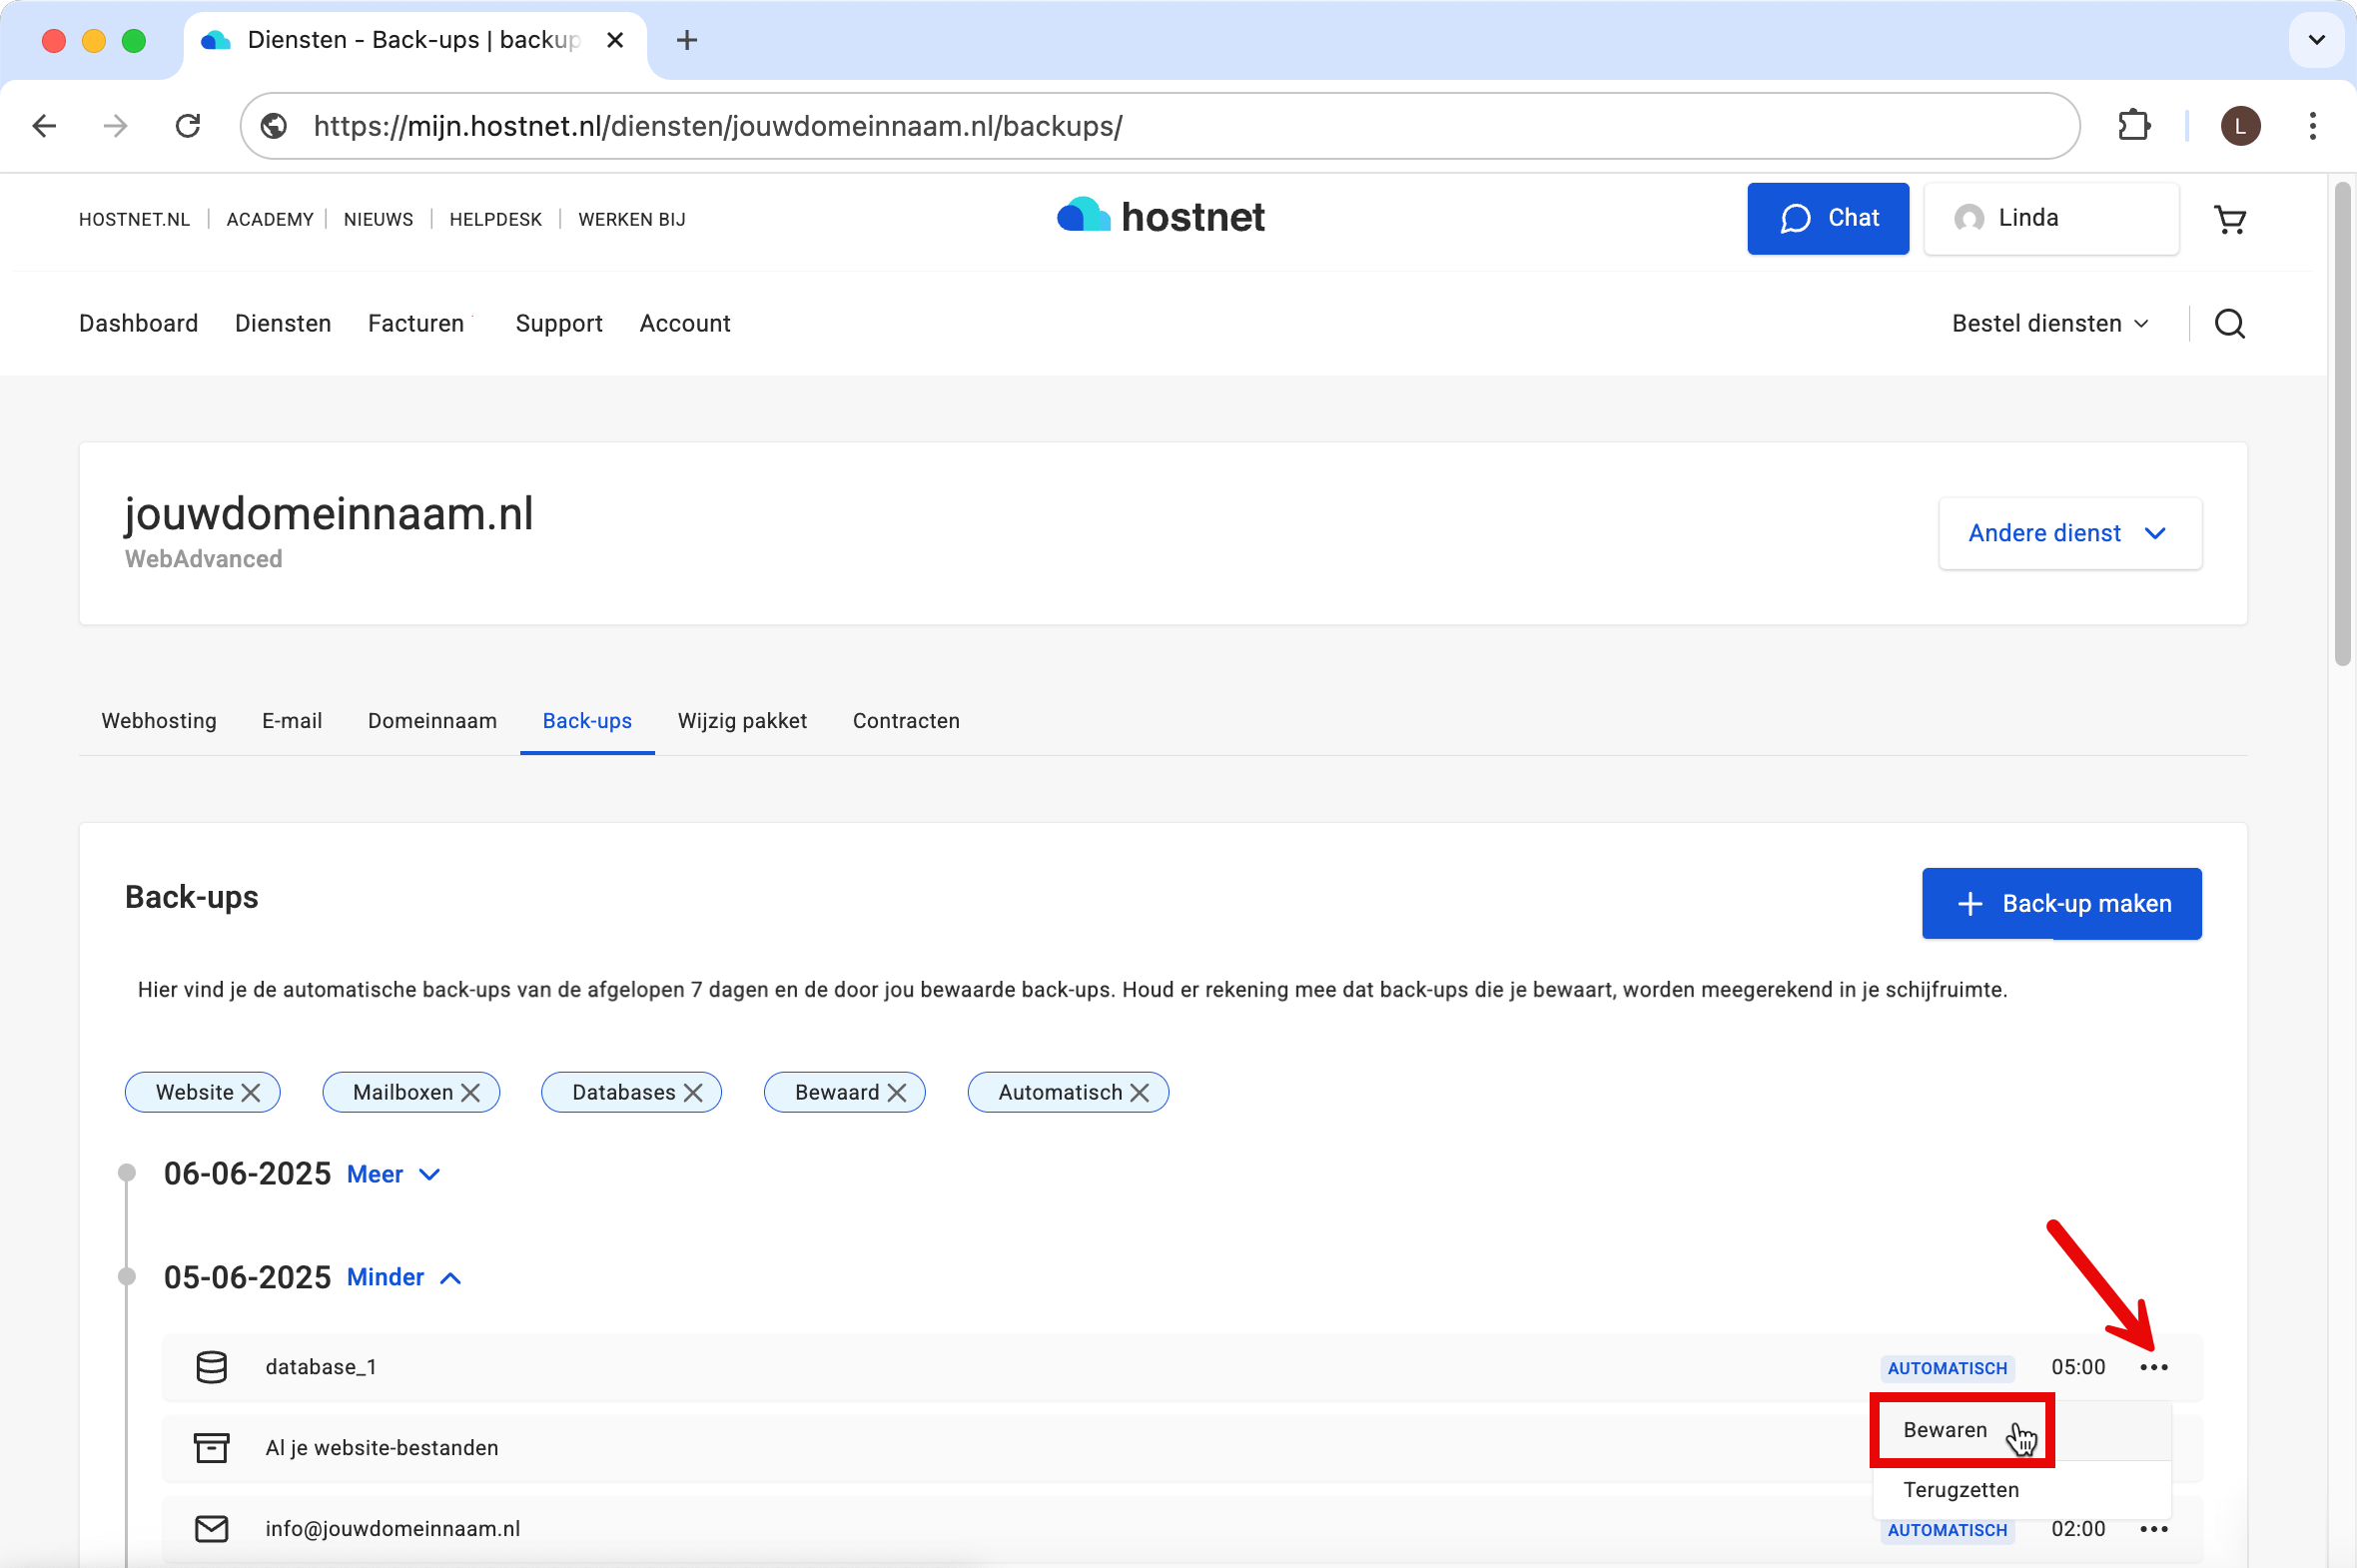Click the page vertical scrollbar
This screenshot has height=1568, width=2357.
pyautogui.click(x=2341, y=425)
